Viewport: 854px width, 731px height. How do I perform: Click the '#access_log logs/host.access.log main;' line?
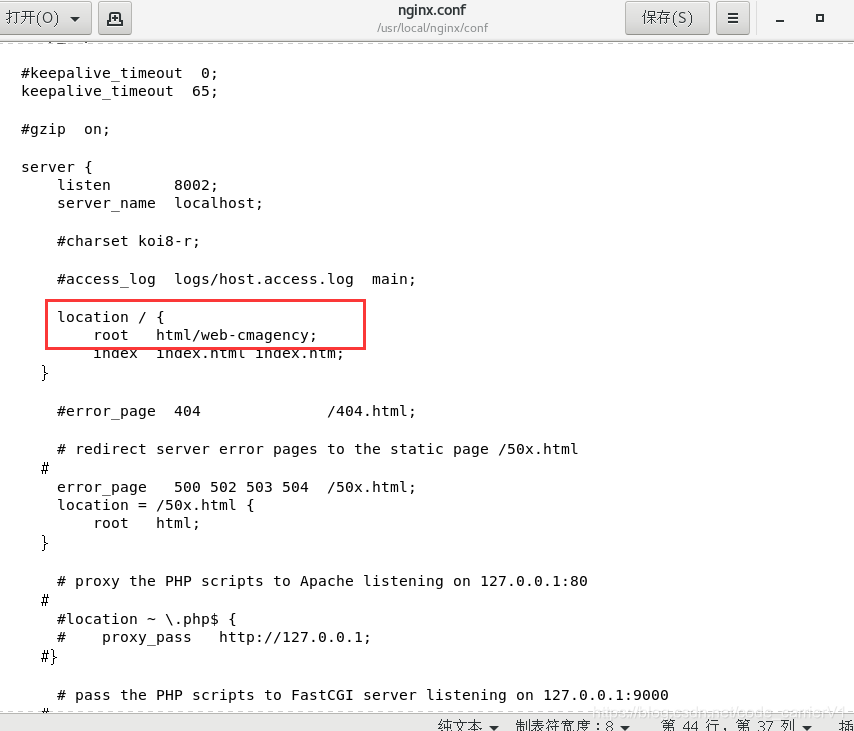236,279
